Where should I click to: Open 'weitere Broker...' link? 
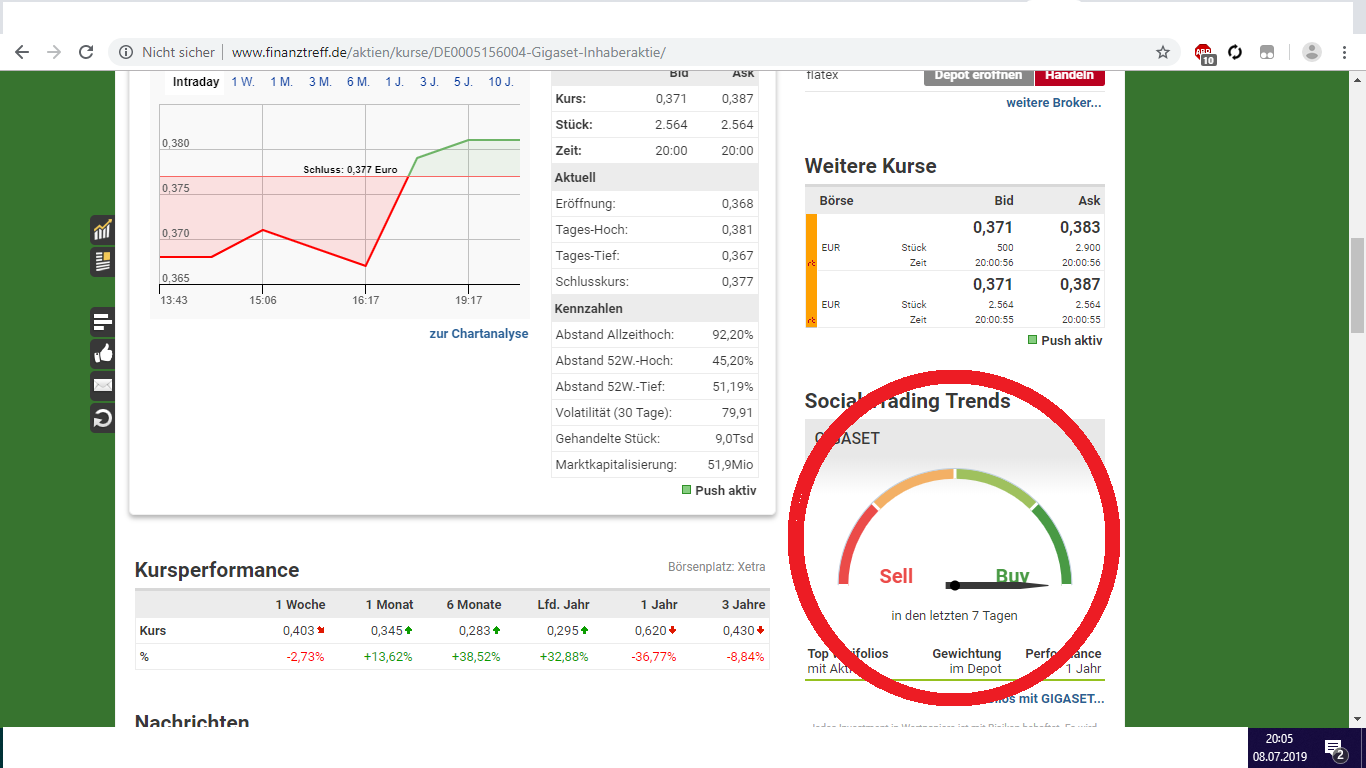click(1054, 102)
